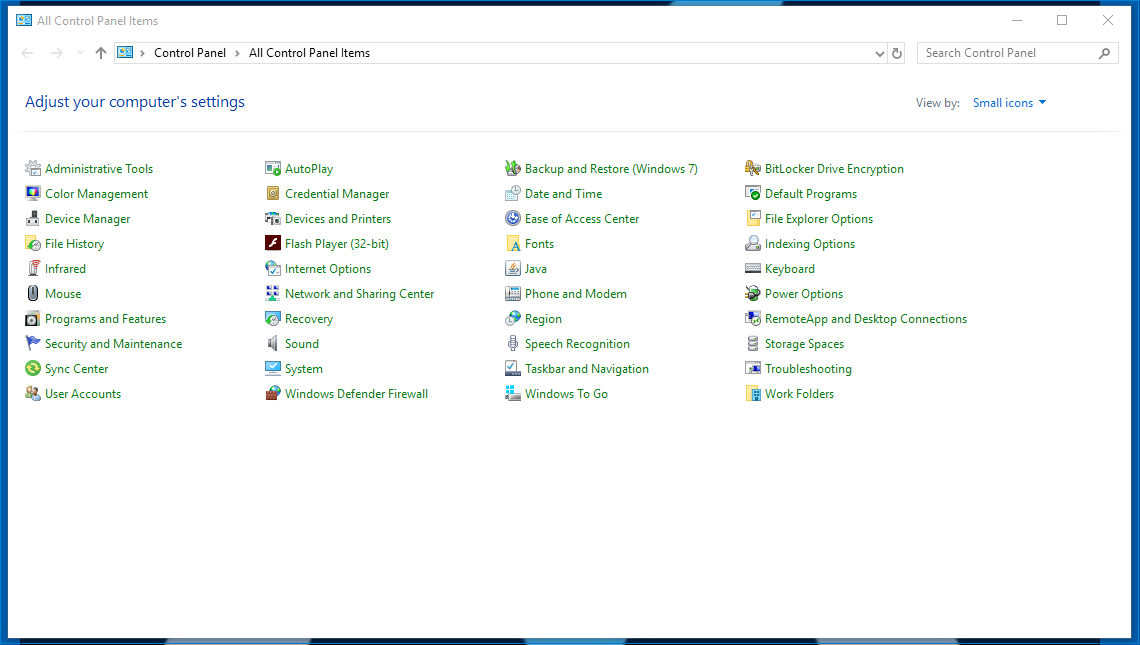This screenshot has width=1140, height=645.
Task: Expand the chevron before Control Panel breadcrumb
Action: tap(142, 53)
